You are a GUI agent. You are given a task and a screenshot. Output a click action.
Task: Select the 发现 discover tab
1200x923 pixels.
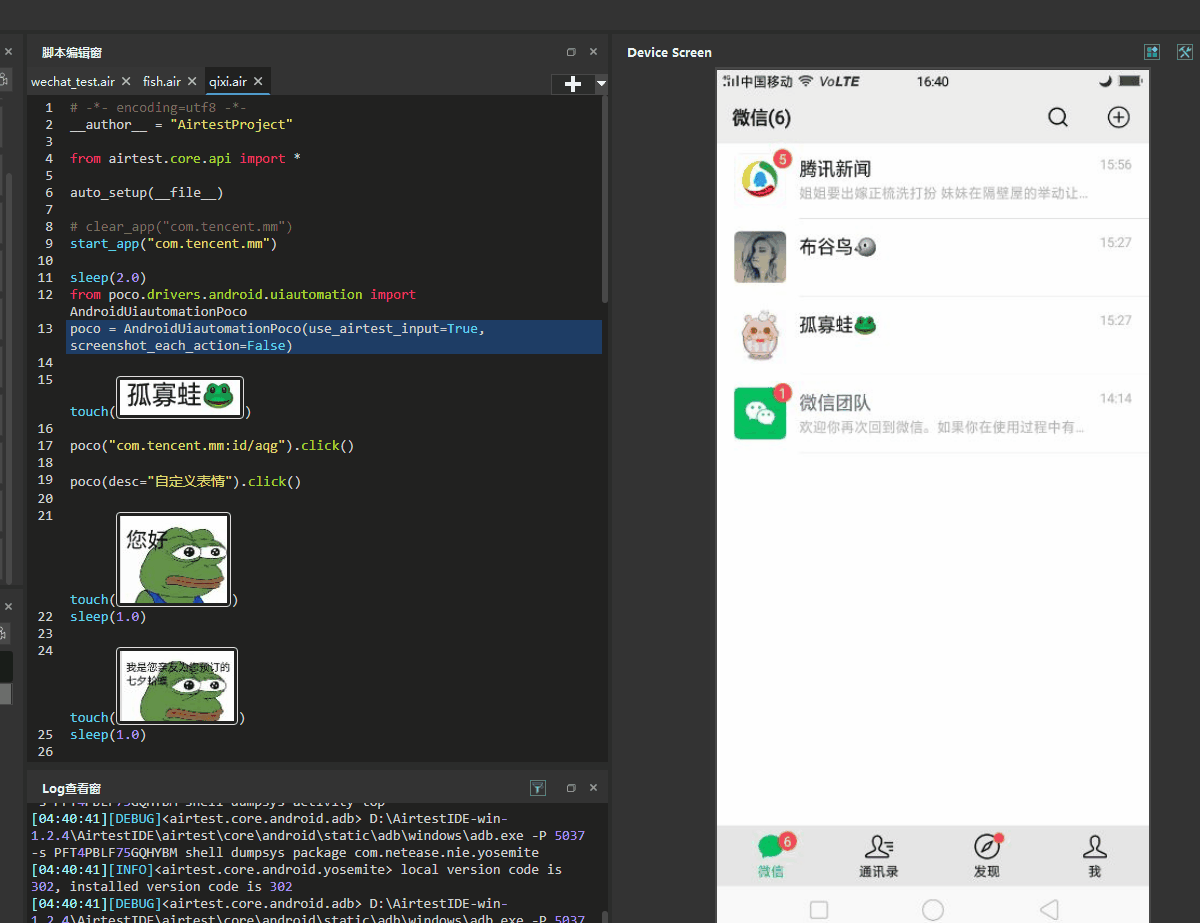click(x=987, y=856)
